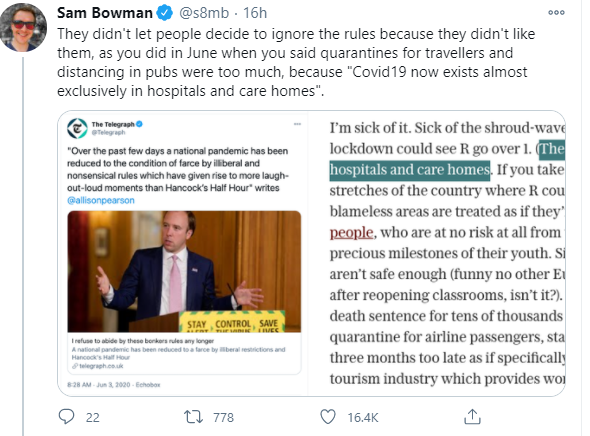Image resolution: width=590 pixels, height=436 pixels.
Task: Open the embedded Telegraph tweet's more options
Action: point(297,124)
